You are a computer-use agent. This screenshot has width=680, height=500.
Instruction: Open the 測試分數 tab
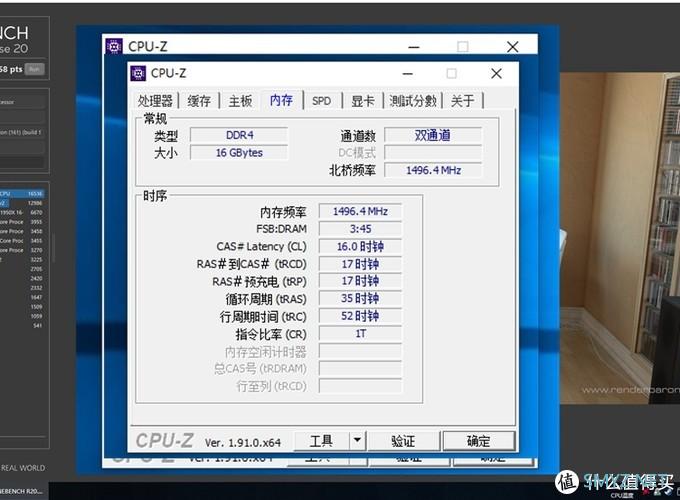tap(413, 101)
